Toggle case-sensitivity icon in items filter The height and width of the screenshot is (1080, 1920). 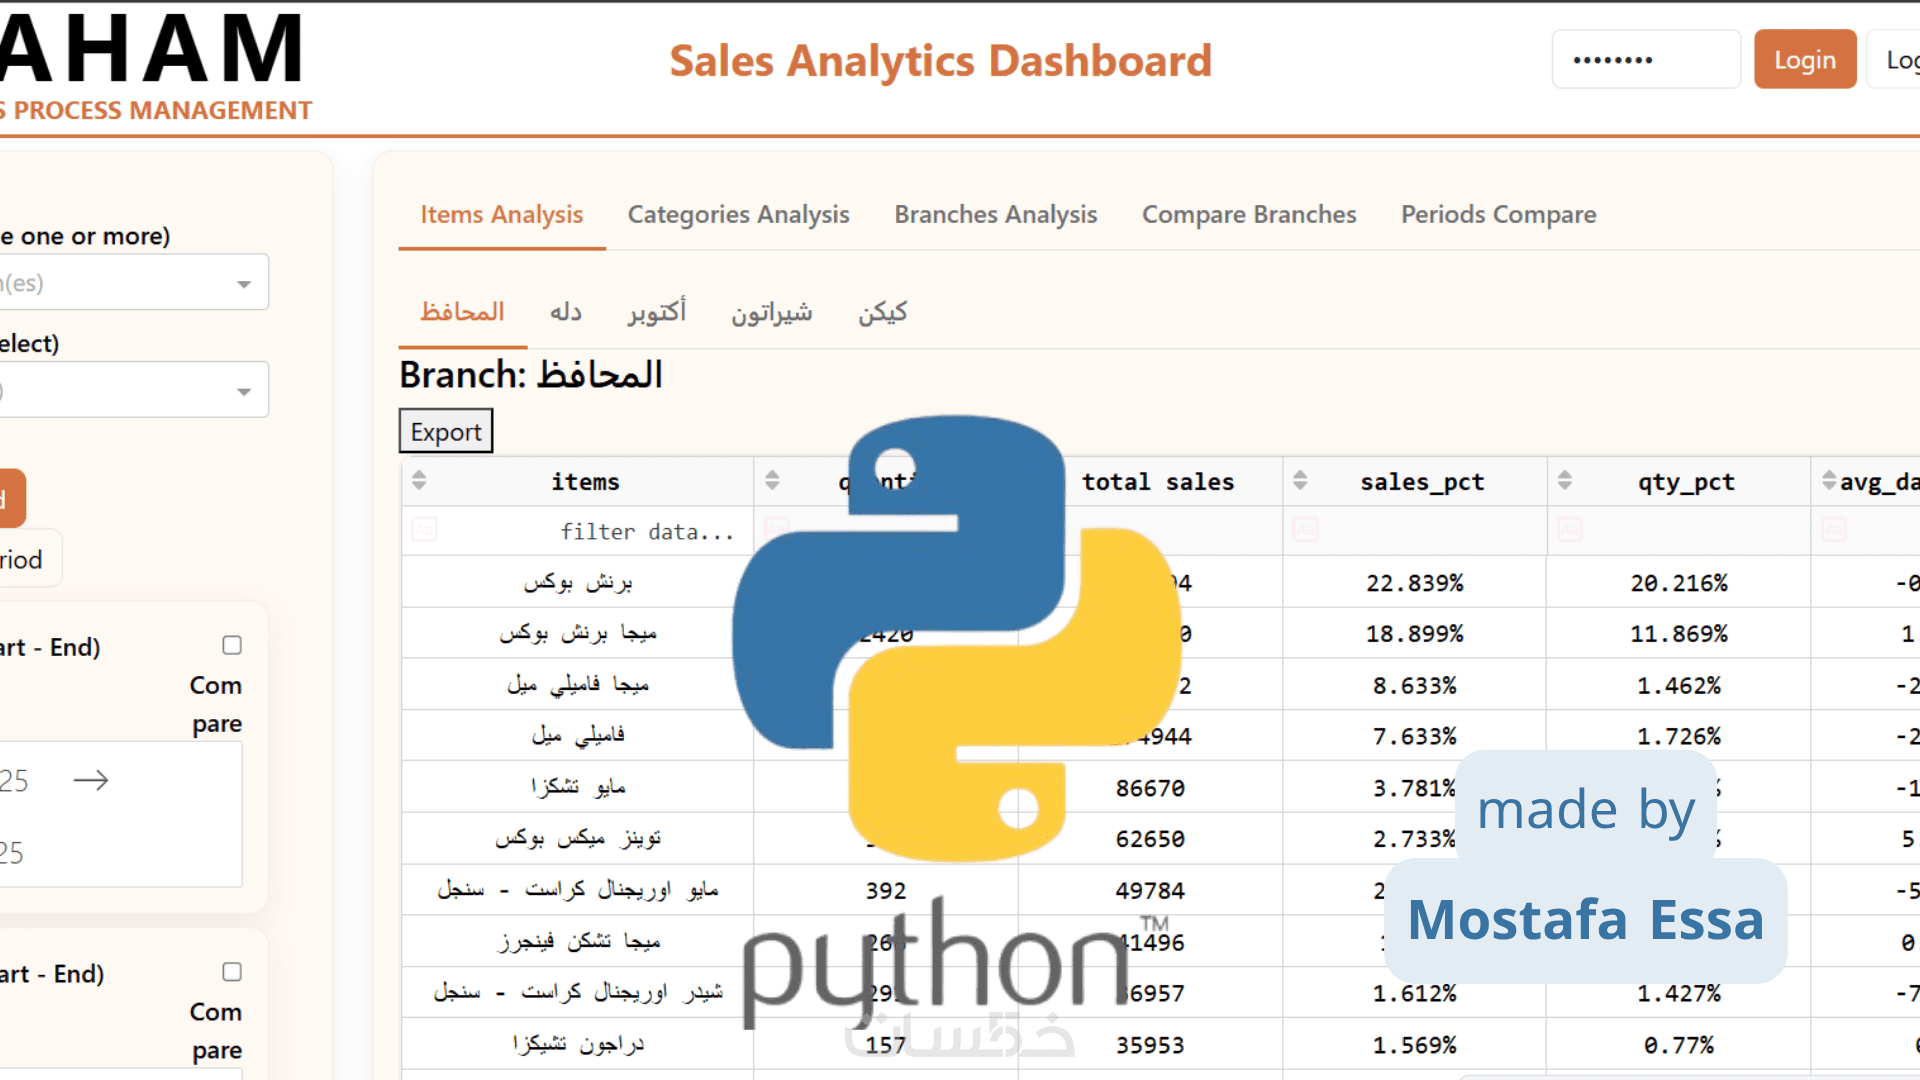424,530
